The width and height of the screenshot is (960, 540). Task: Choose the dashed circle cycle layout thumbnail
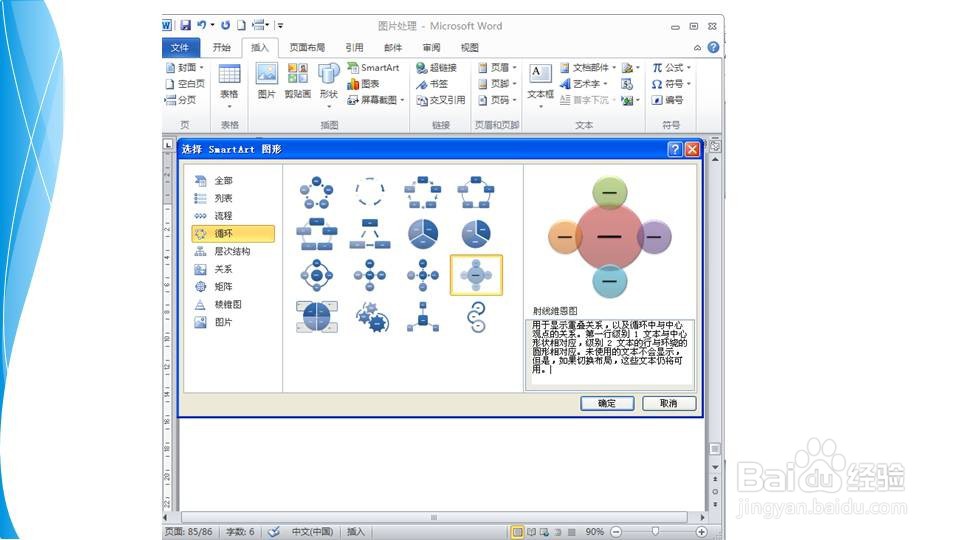click(370, 192)
